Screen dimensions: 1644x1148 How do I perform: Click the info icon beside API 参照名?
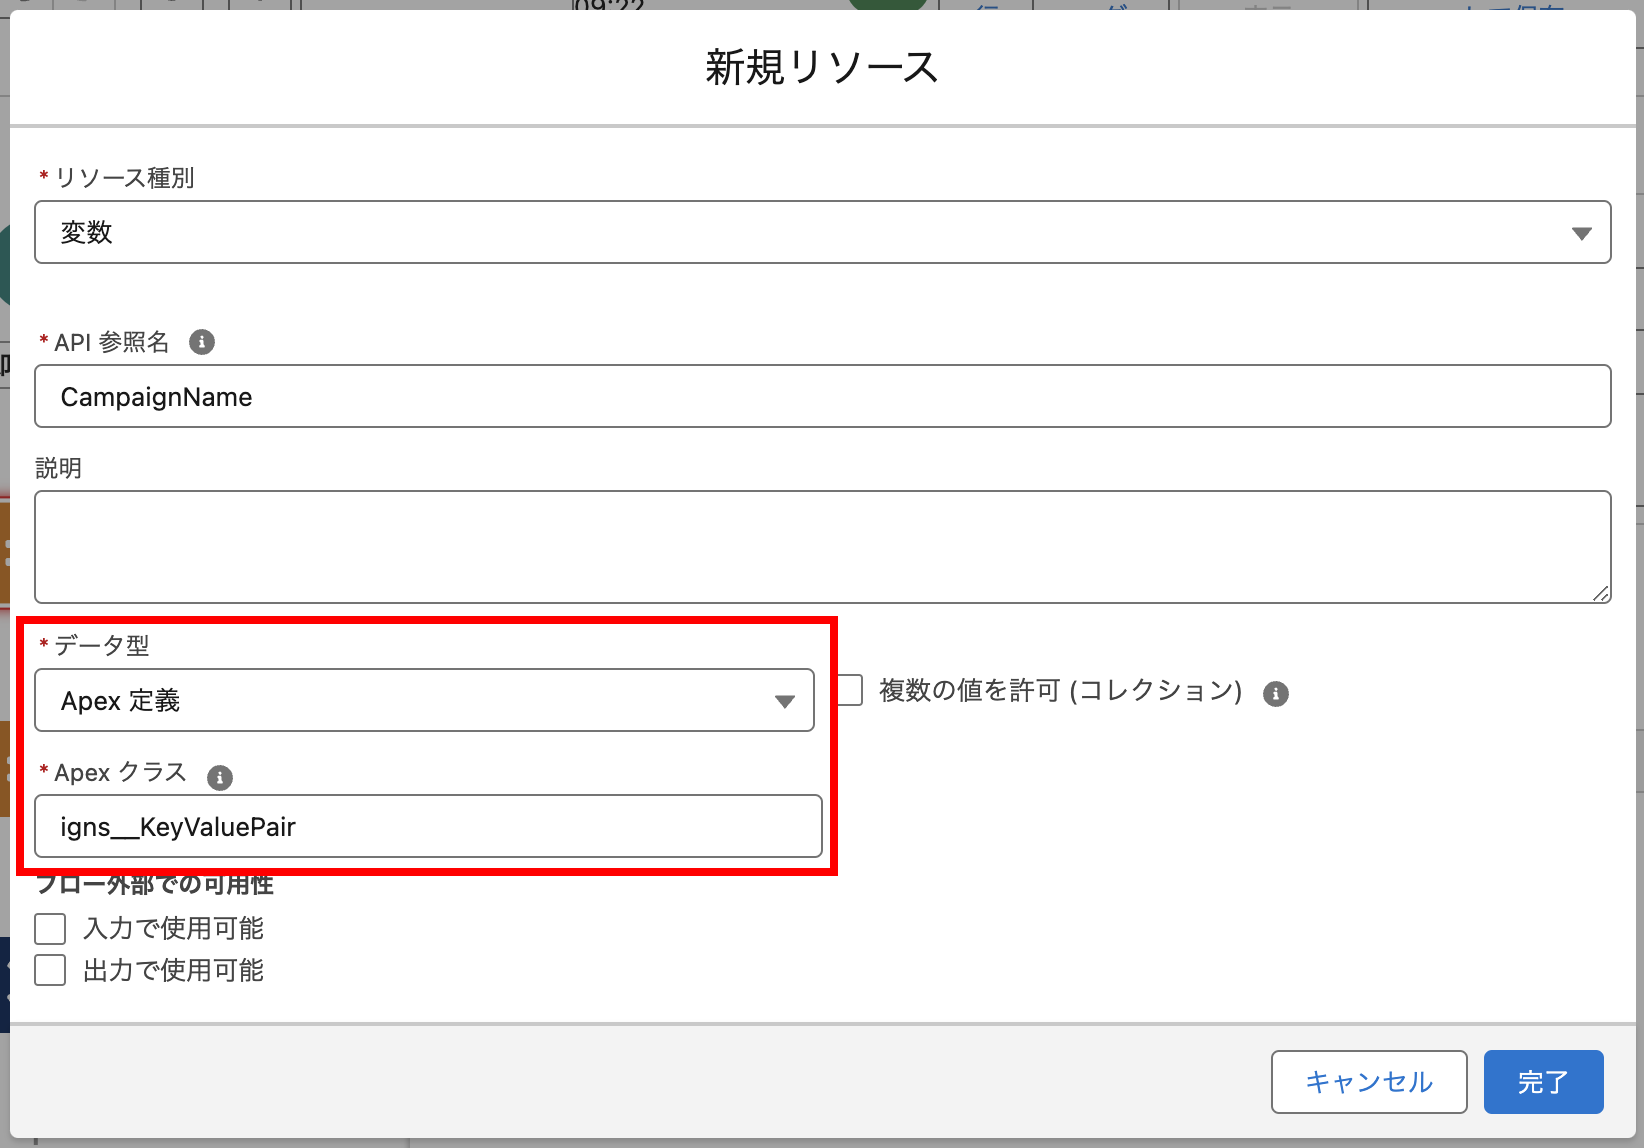coord(202,342)
